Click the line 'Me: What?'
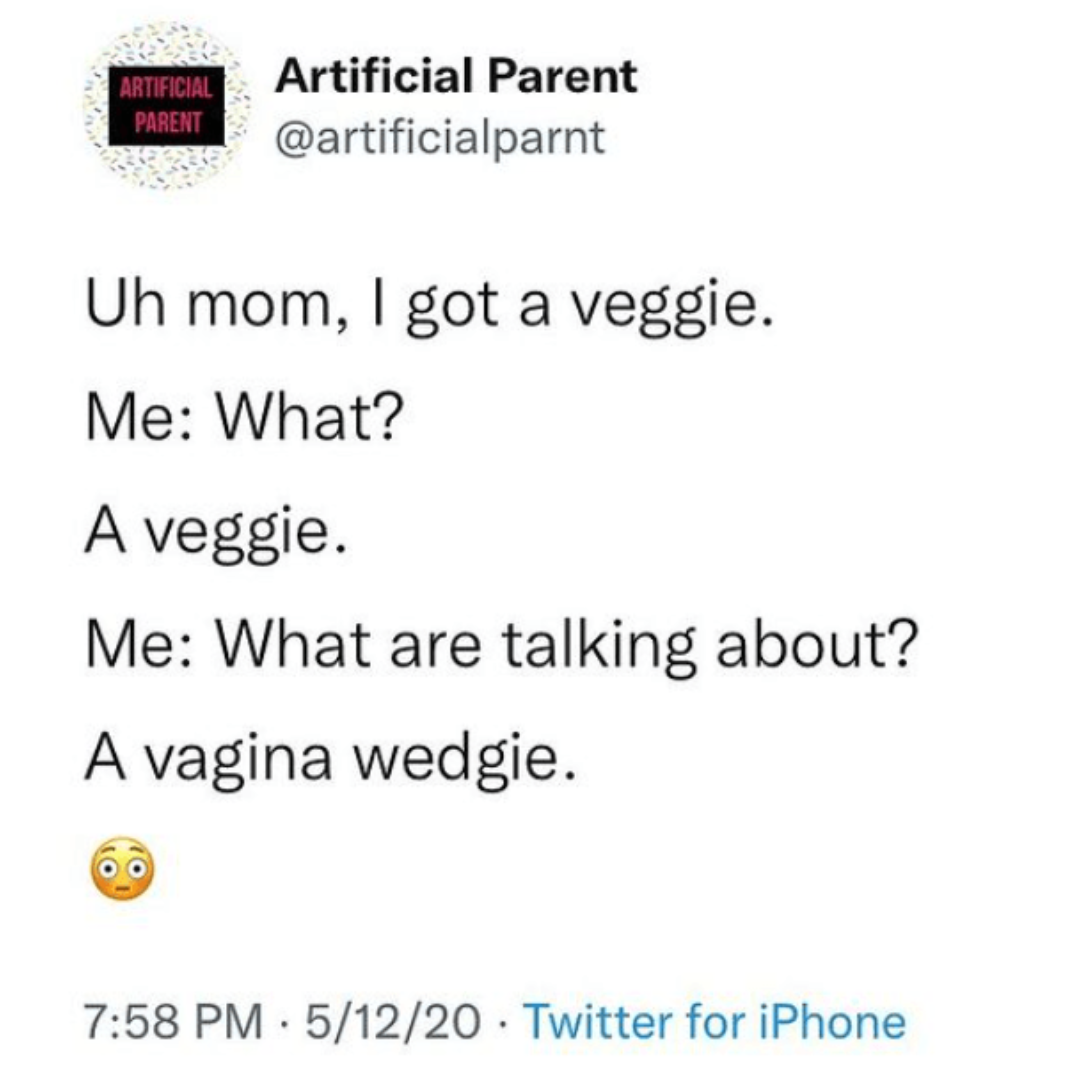Screen dimensions: 1080x1080 click(x=245, y=418)
